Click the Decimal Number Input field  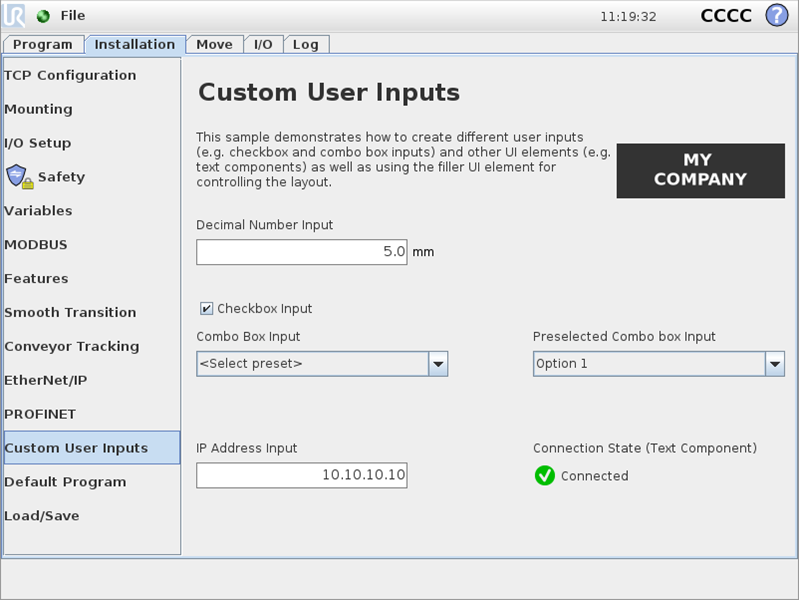[302, 252]
